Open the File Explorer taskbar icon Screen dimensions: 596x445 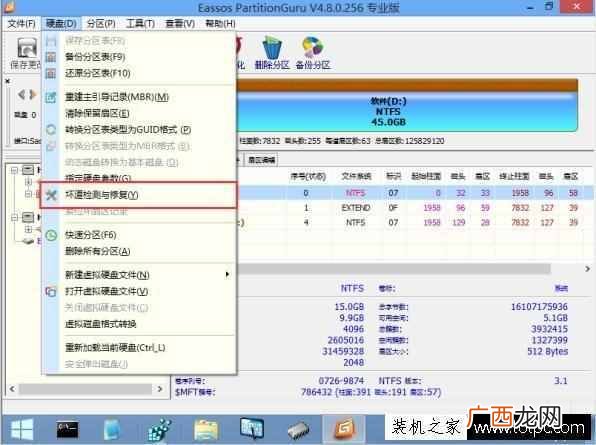[x=206, y=430]
